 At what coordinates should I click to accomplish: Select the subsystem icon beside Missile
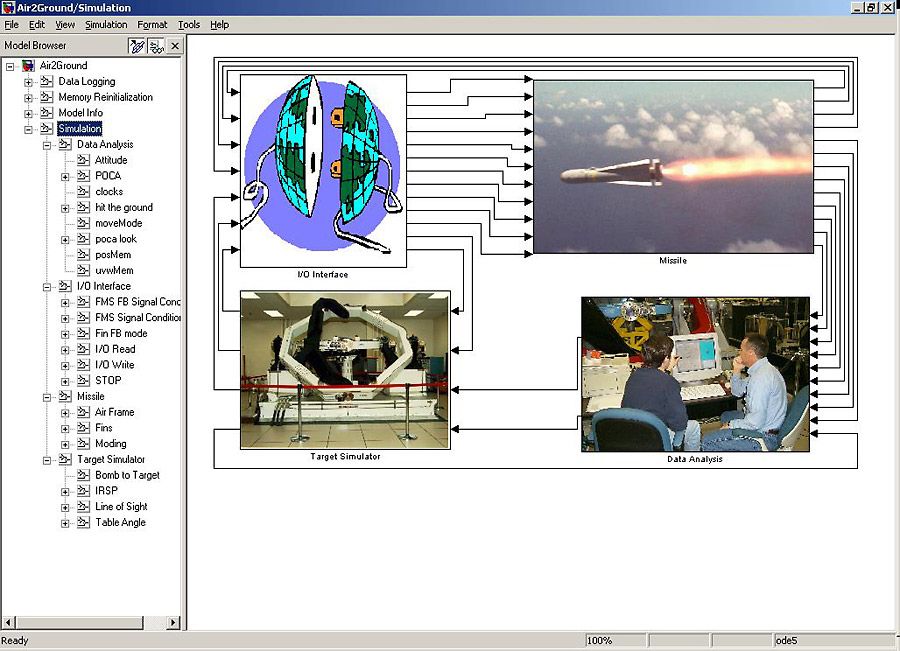[x=66, y=397]
